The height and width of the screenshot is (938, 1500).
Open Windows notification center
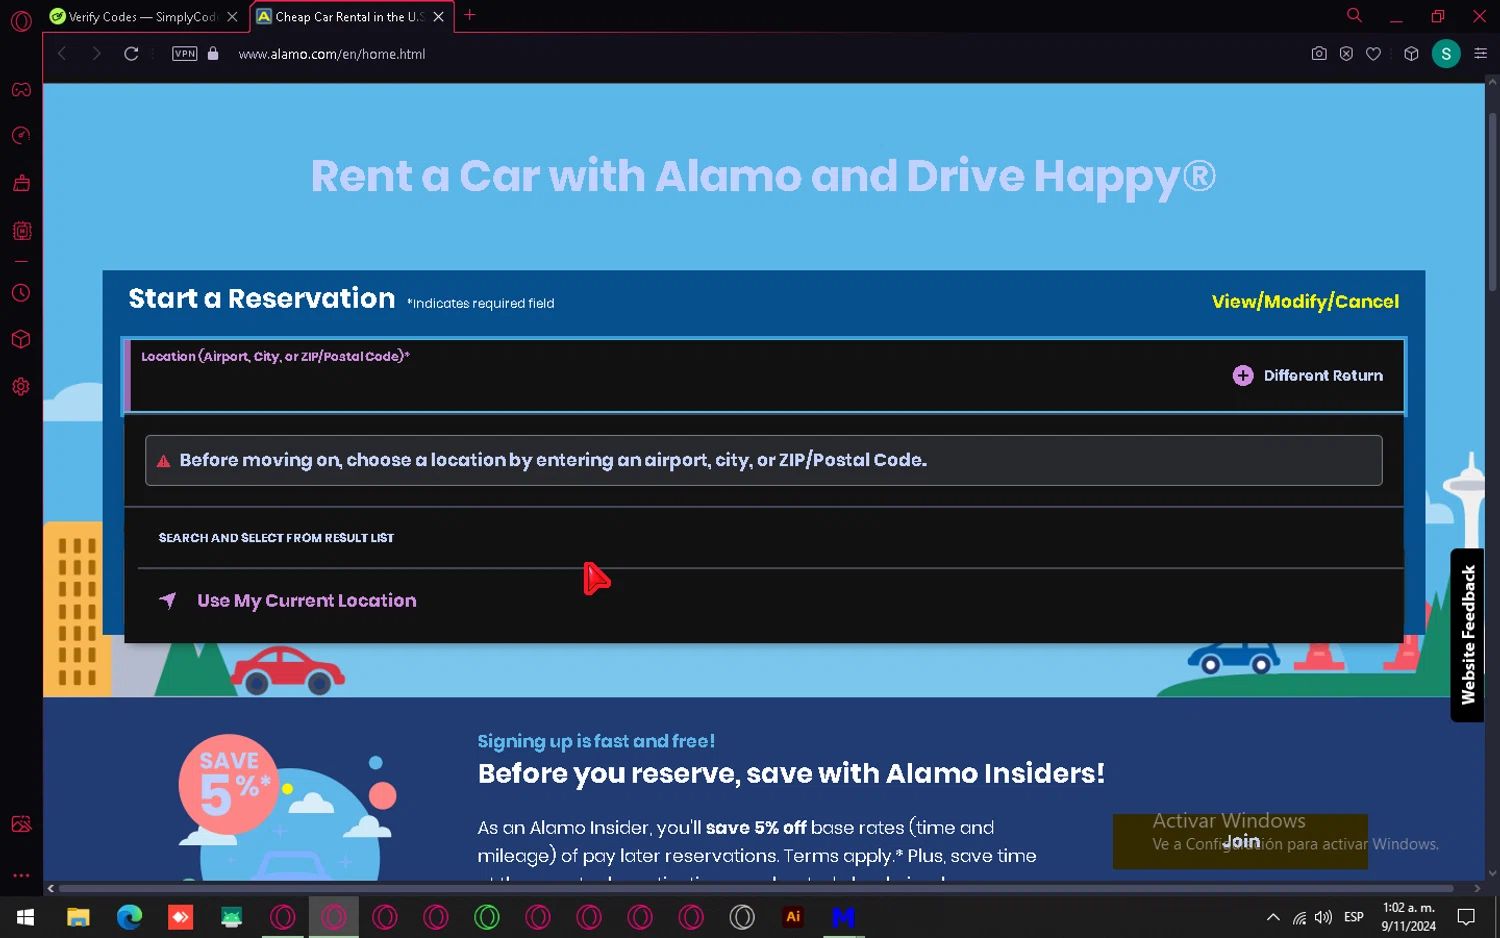1466,917
